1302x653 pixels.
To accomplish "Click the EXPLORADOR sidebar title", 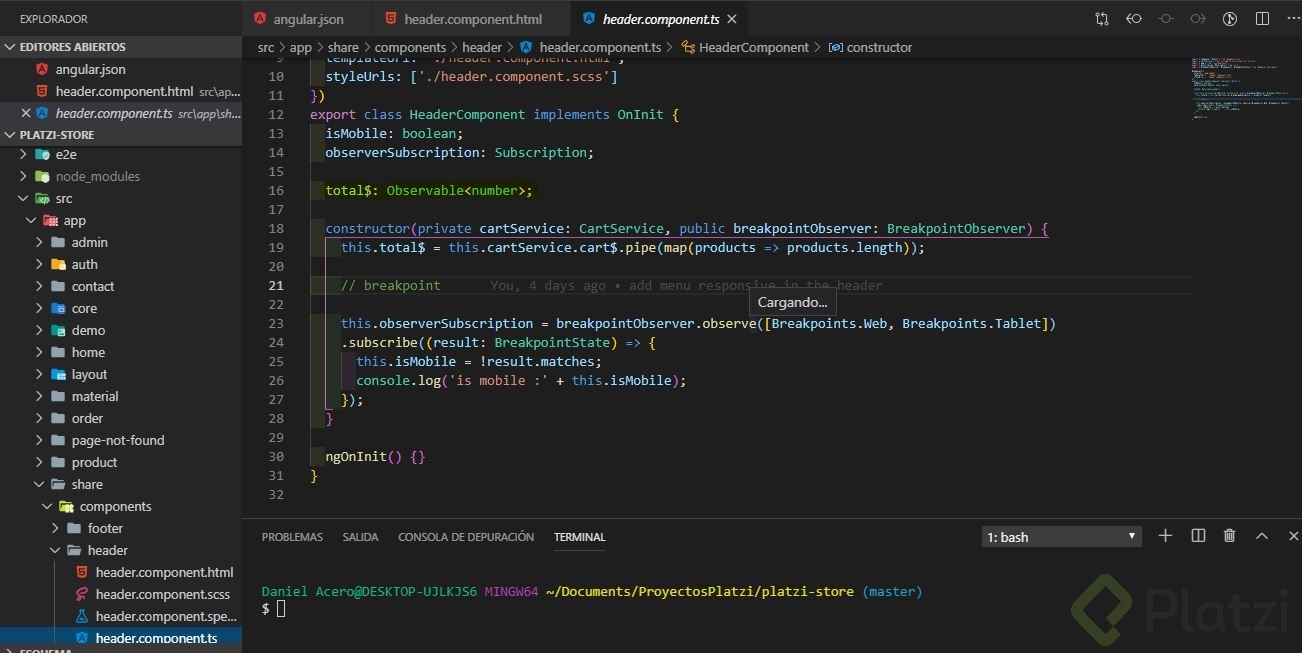I will 54,19.
